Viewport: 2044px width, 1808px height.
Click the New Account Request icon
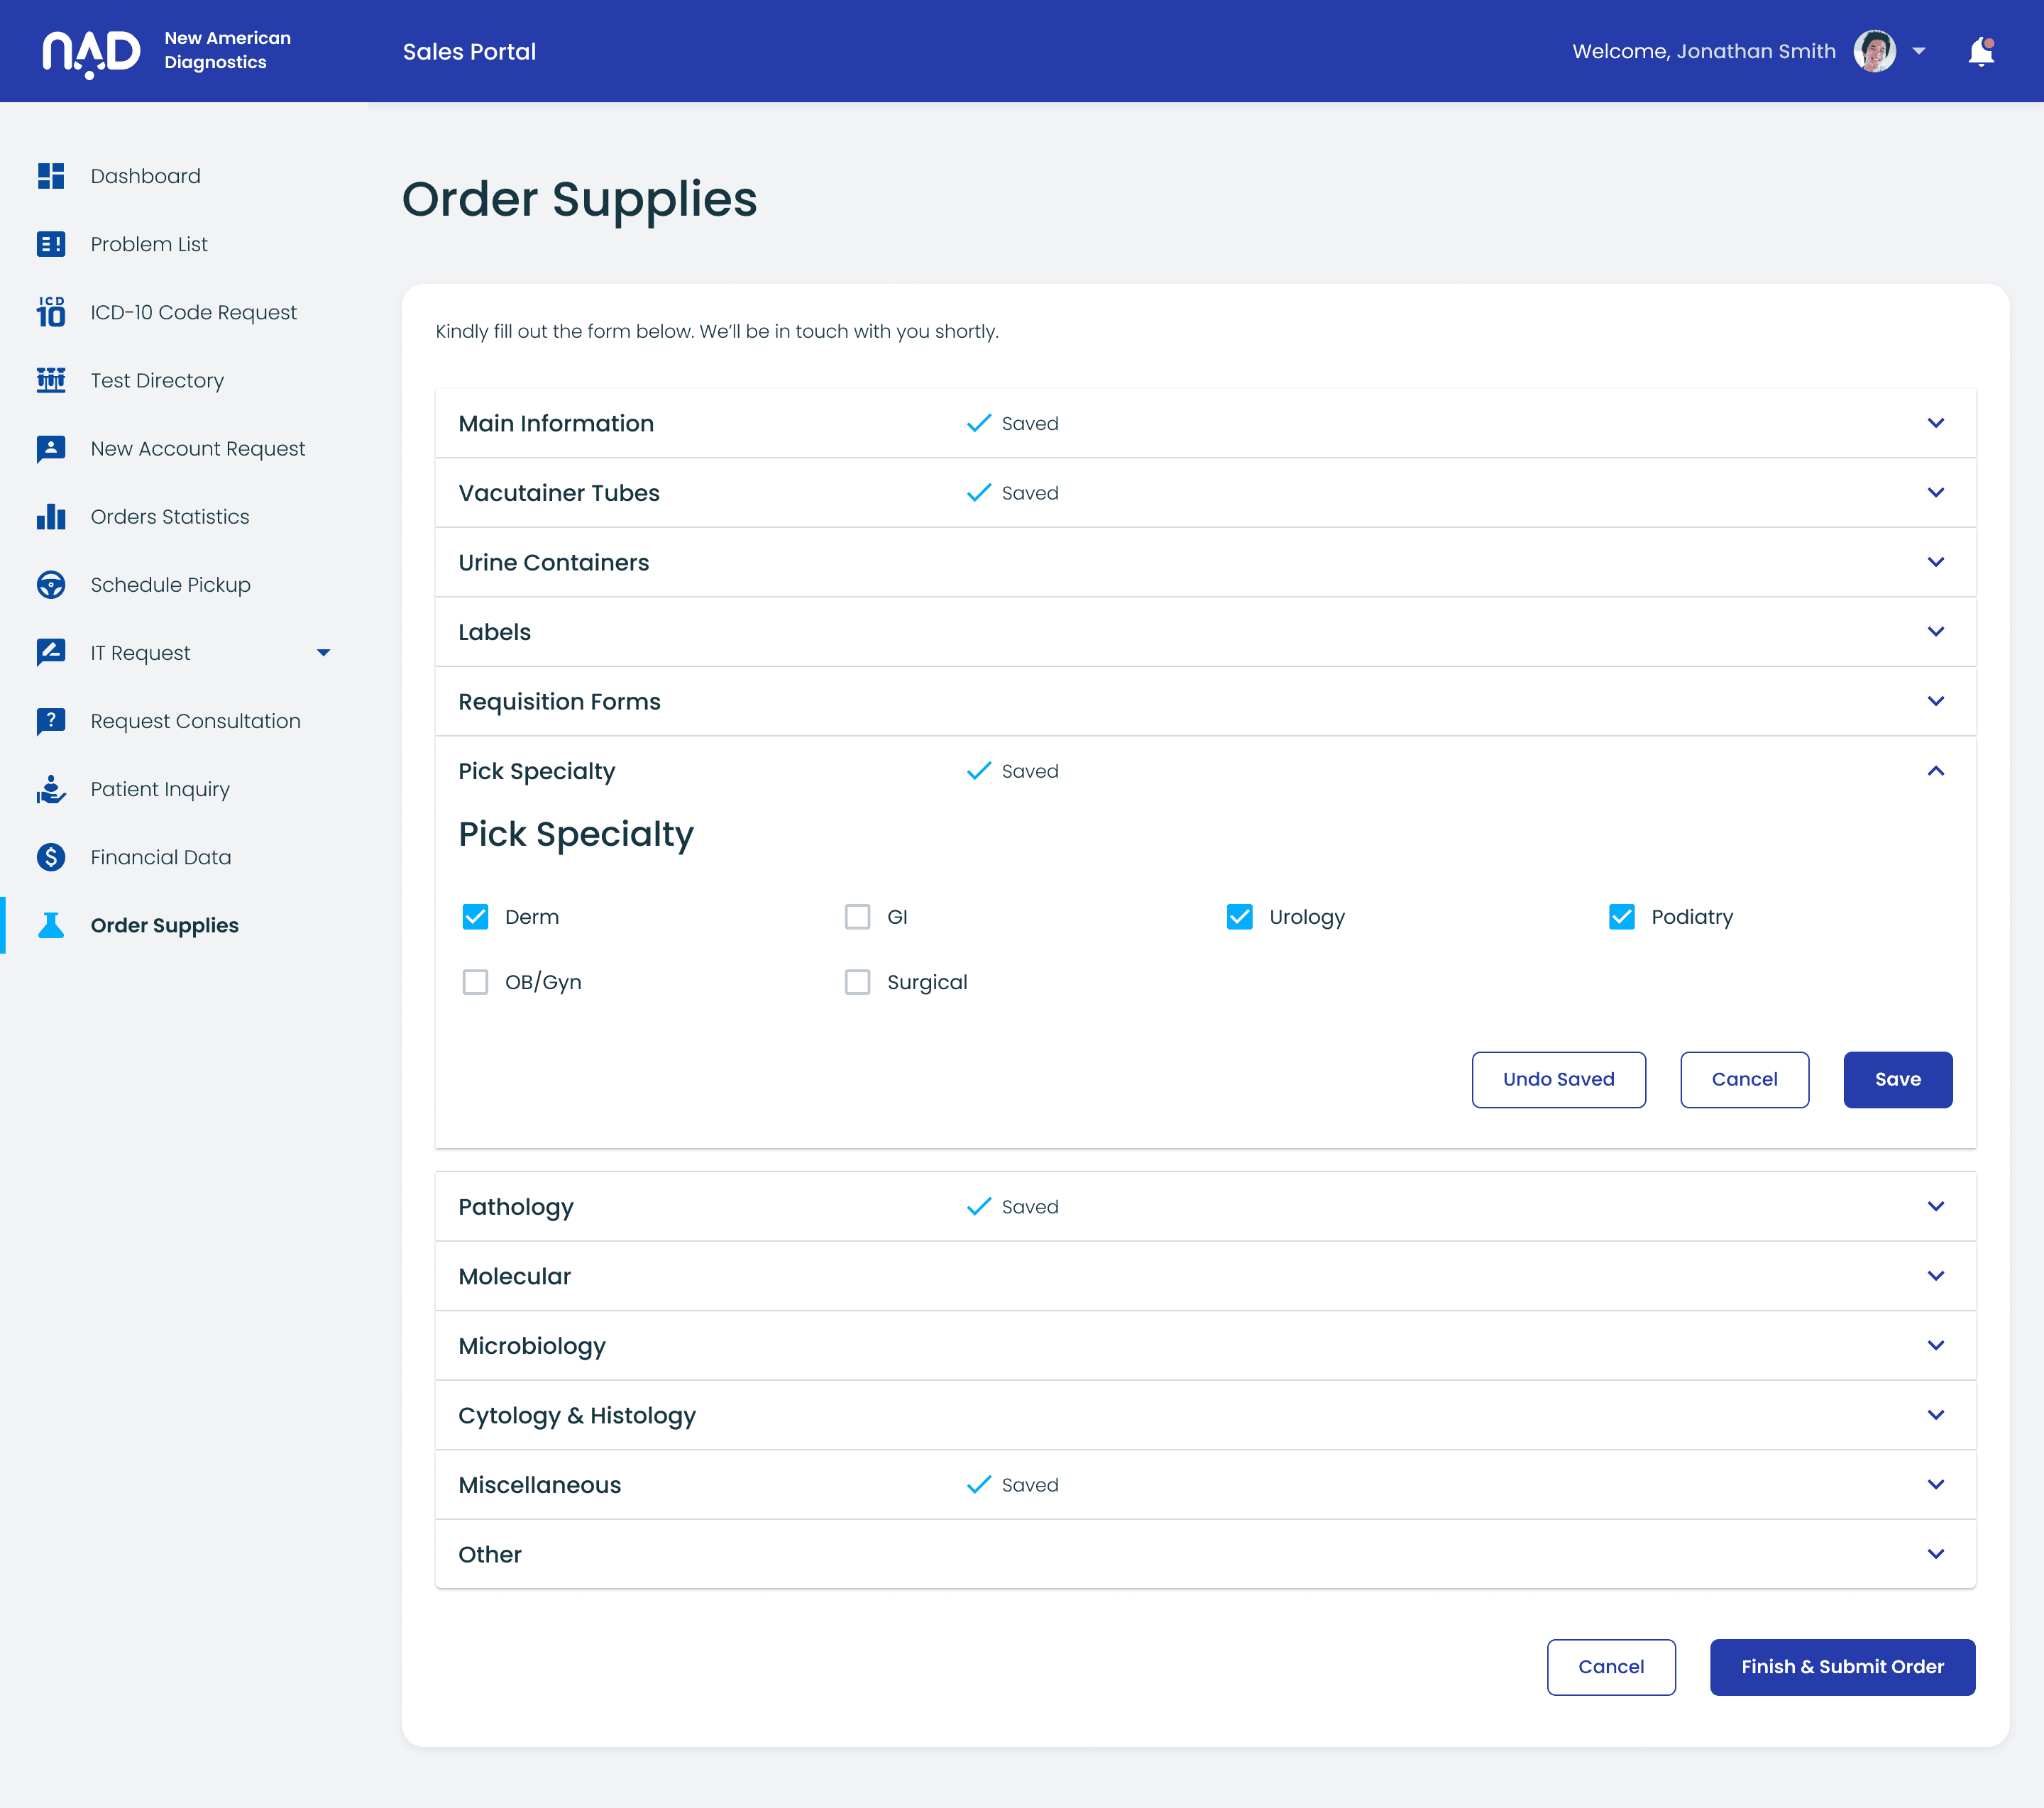51,449
